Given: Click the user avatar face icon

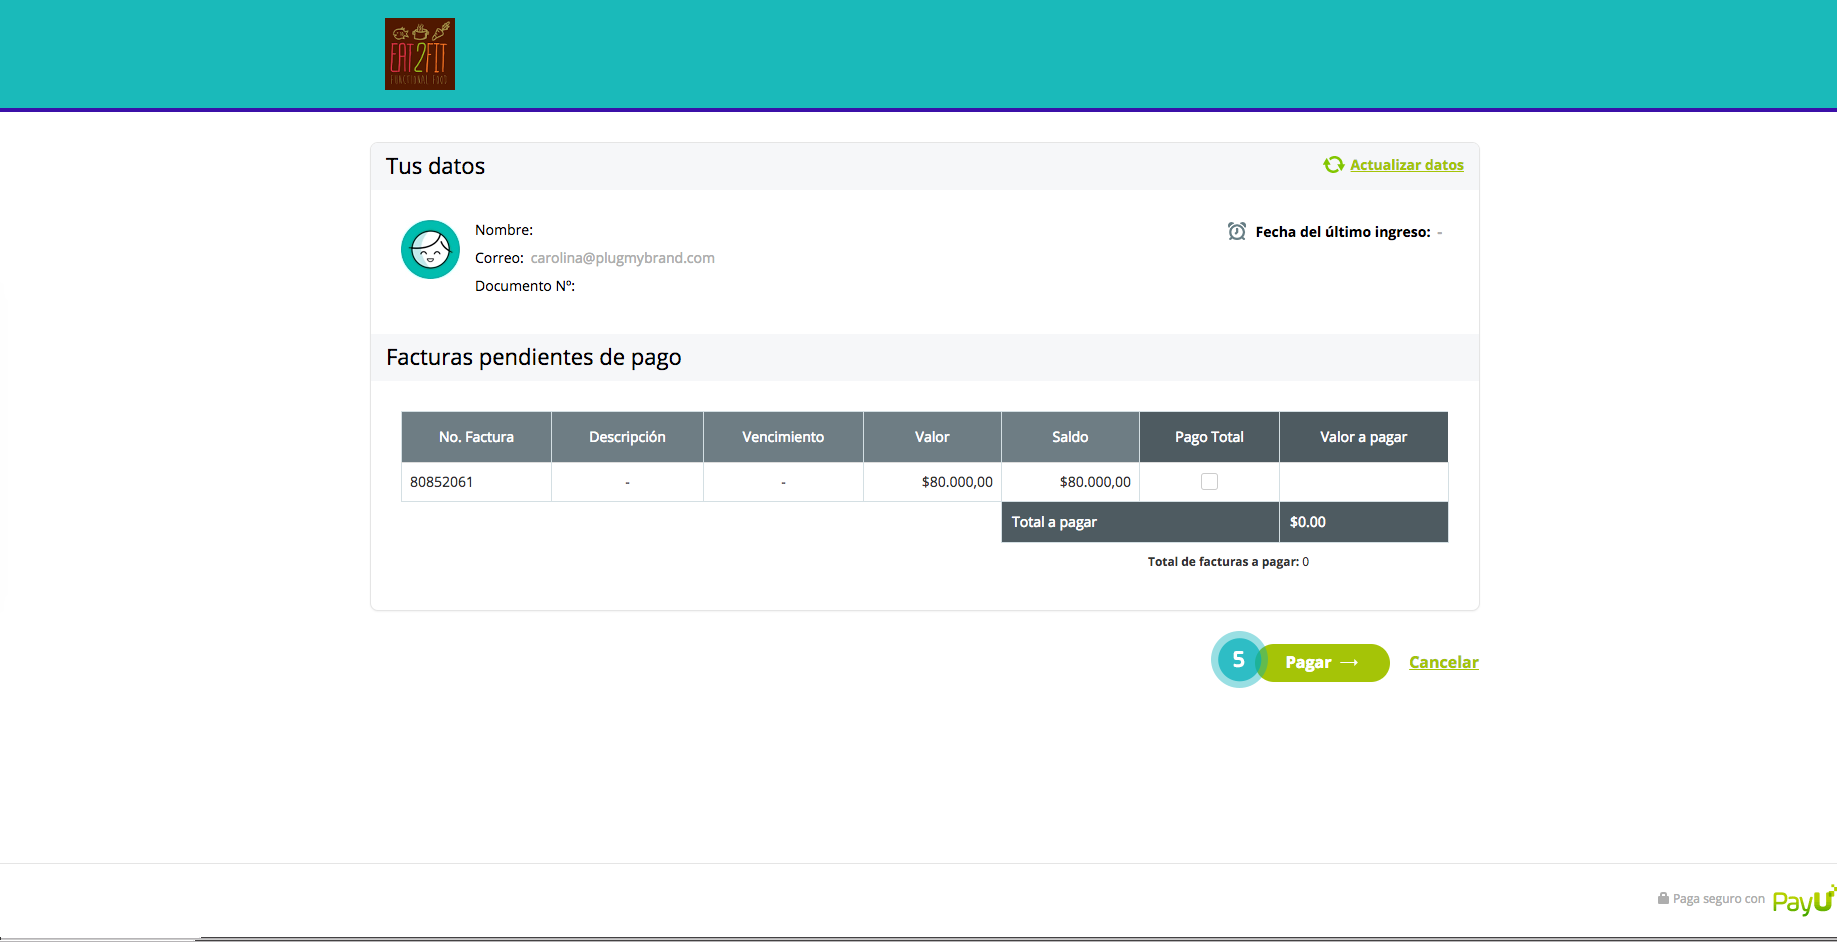Looking at the screenshot, I should coord(430,250).
